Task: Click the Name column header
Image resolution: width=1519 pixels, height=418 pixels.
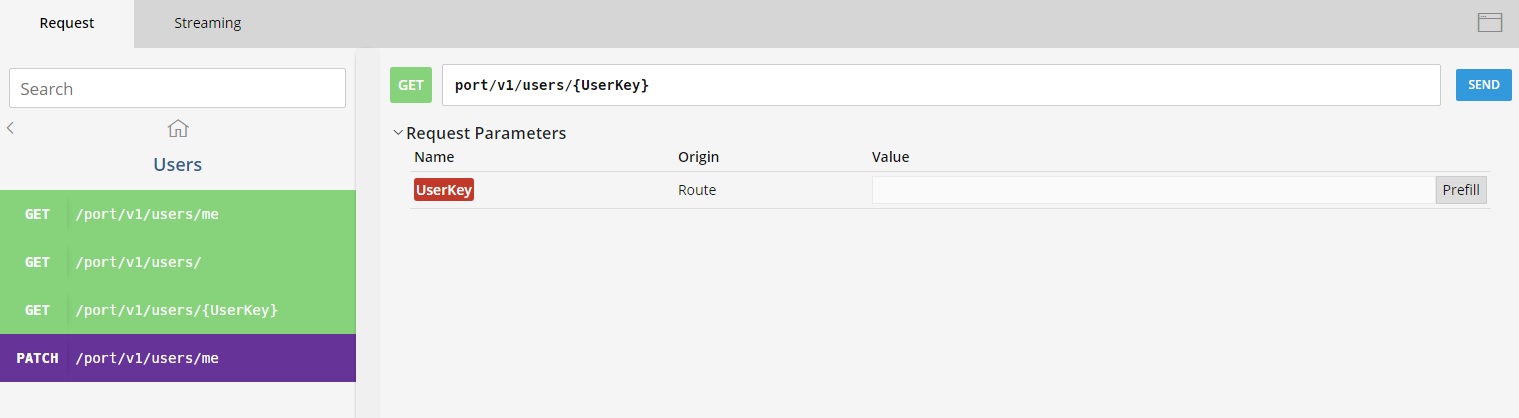Action: (434, 157)
